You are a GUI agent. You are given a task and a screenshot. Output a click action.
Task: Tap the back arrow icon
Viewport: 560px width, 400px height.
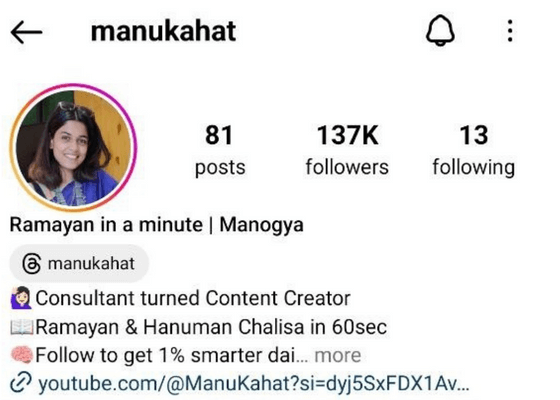[x=27, y=32]
